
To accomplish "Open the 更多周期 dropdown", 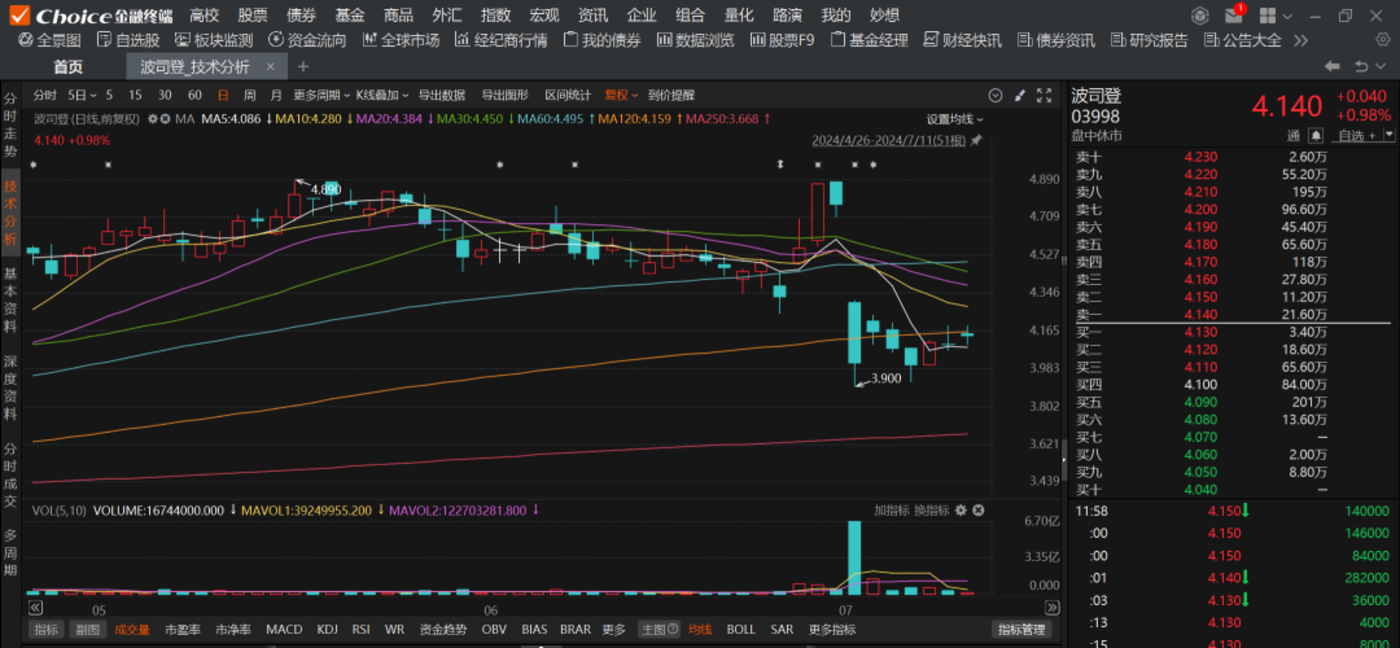I will pyautogui.click(x=321, y=95).
